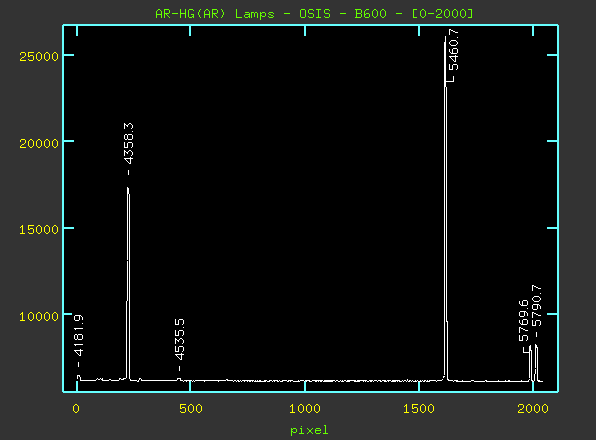Click the 500 x-axis tick label

[x=190, y=409]
